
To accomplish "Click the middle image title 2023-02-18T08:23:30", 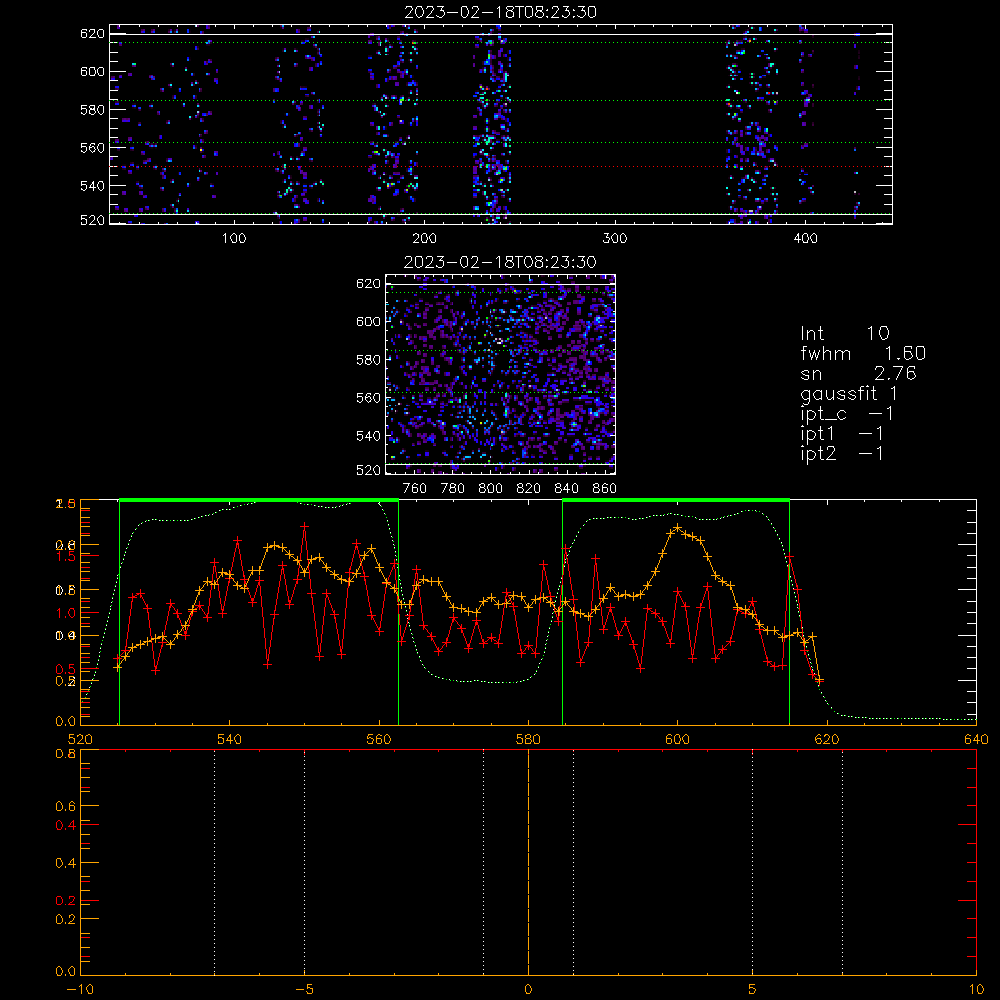I will [501, 262].
